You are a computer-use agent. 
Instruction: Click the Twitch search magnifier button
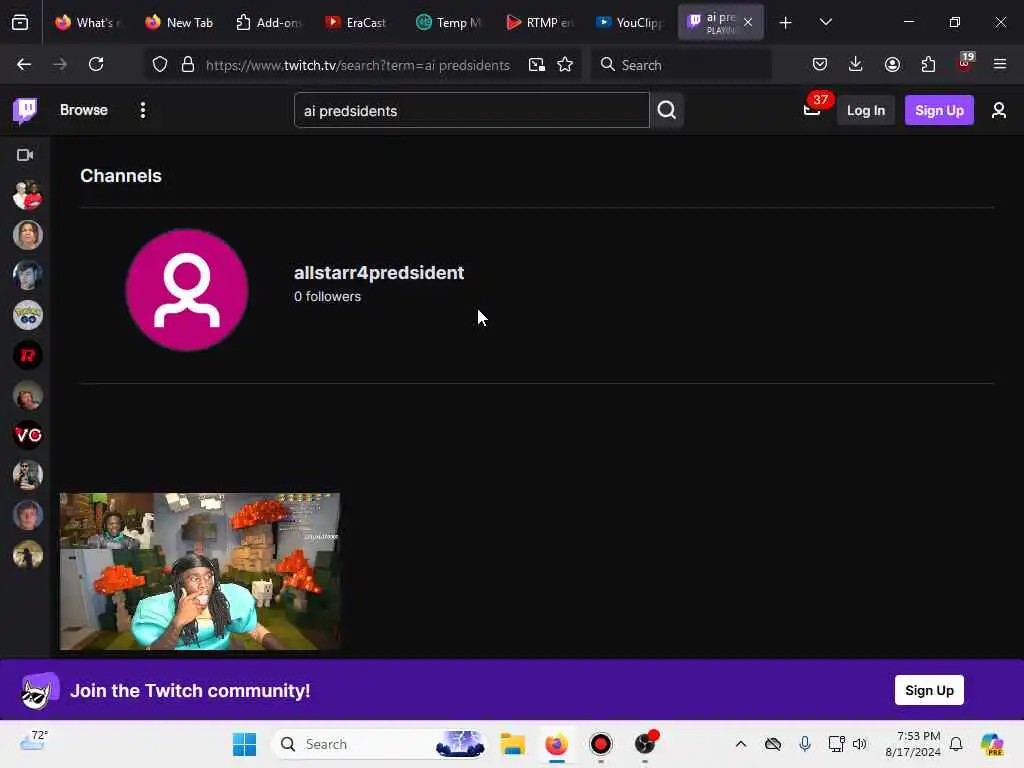tap(666, 110)
